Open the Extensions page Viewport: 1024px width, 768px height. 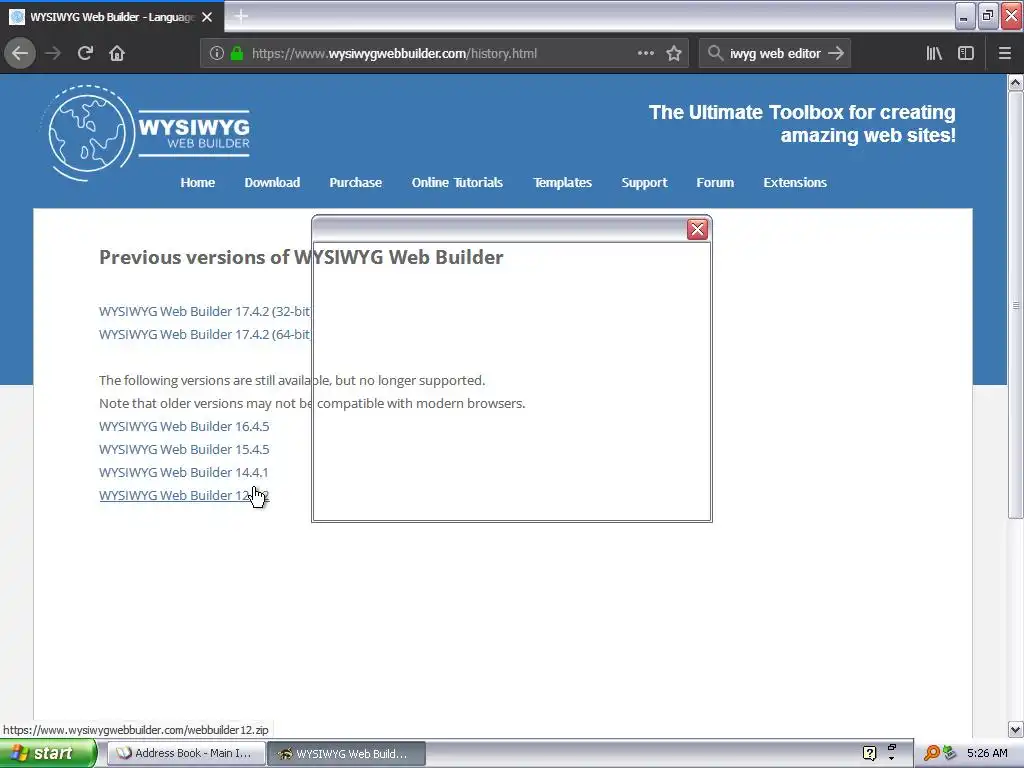coord(795,183)
